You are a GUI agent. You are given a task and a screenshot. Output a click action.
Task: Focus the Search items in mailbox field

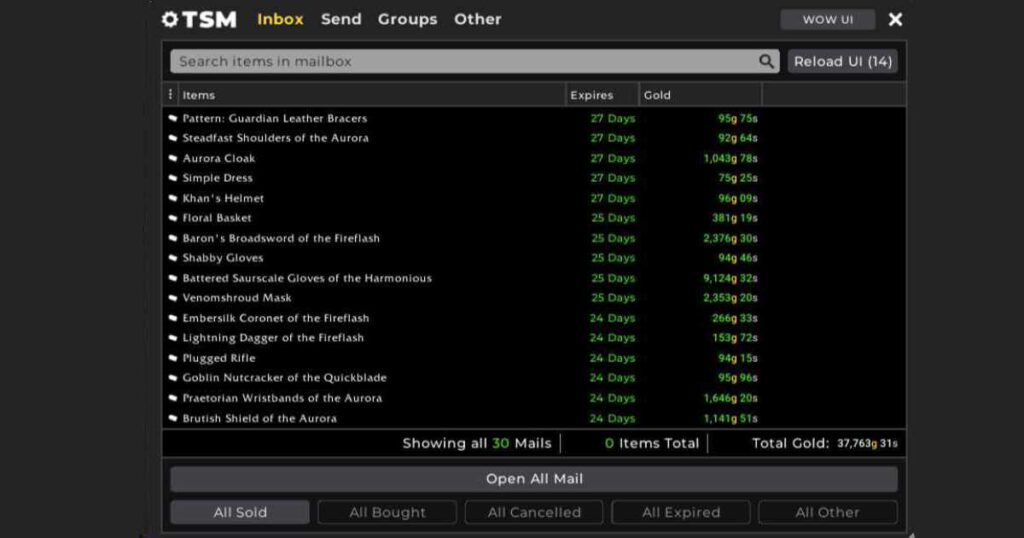(x=460, y=61)
